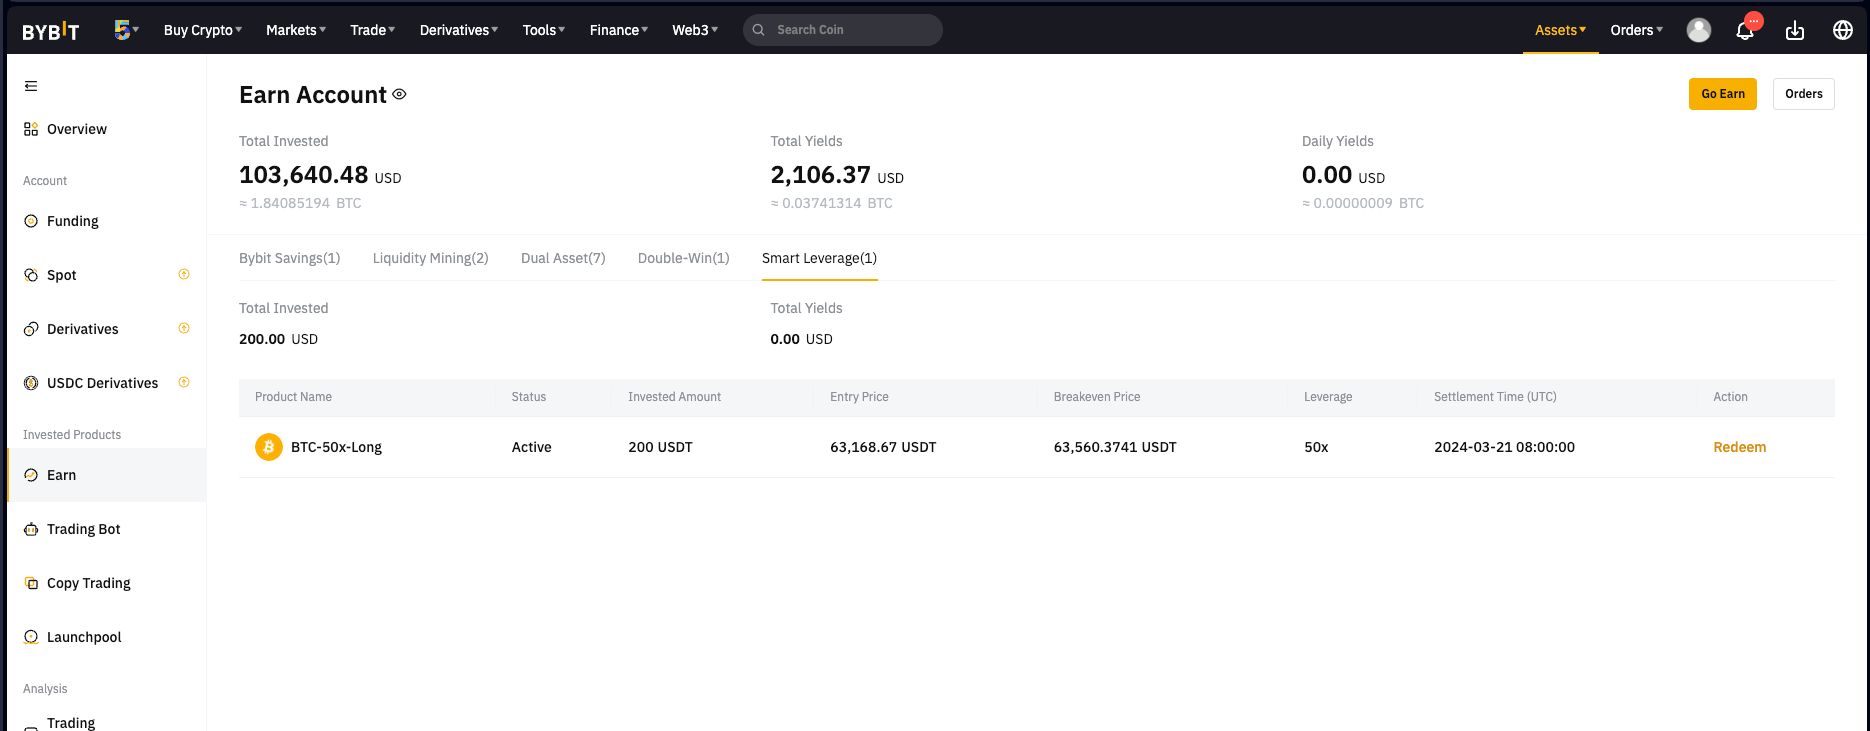Click the Earn sidebar icon
The height and width of the screenshot is (731, 1870).
click(31, 475)
